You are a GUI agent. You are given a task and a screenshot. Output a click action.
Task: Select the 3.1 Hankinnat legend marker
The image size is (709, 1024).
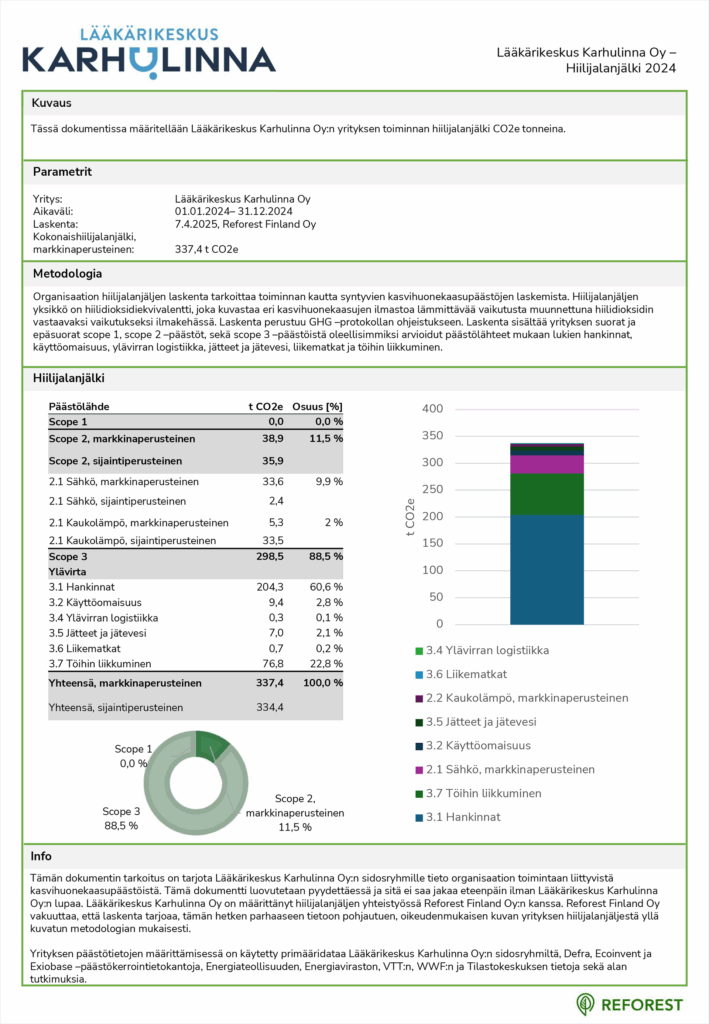417,818
